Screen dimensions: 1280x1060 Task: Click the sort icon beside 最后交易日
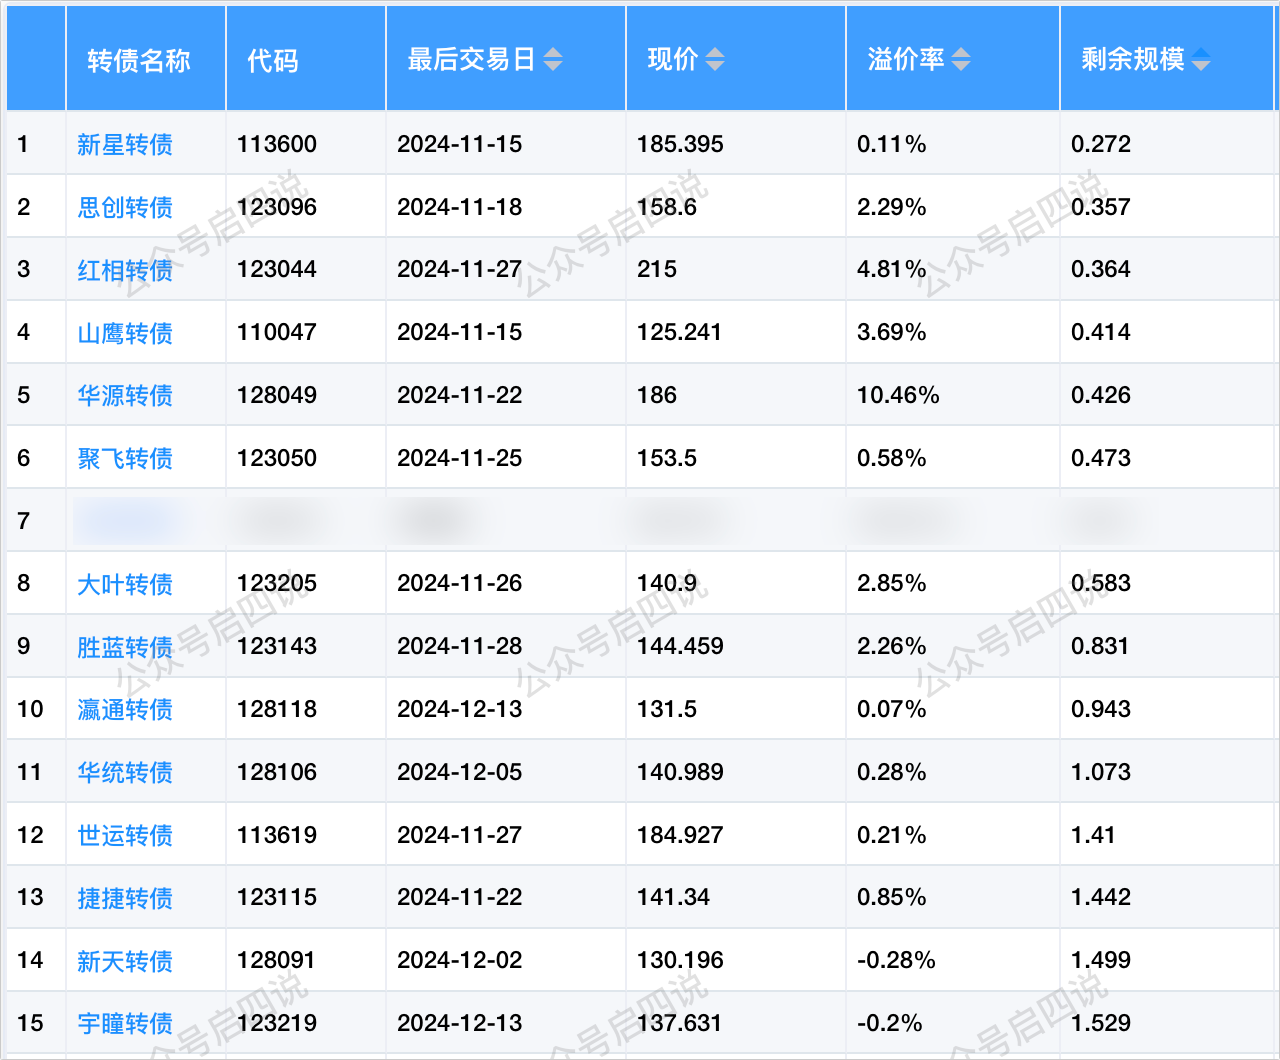(553, 60)
